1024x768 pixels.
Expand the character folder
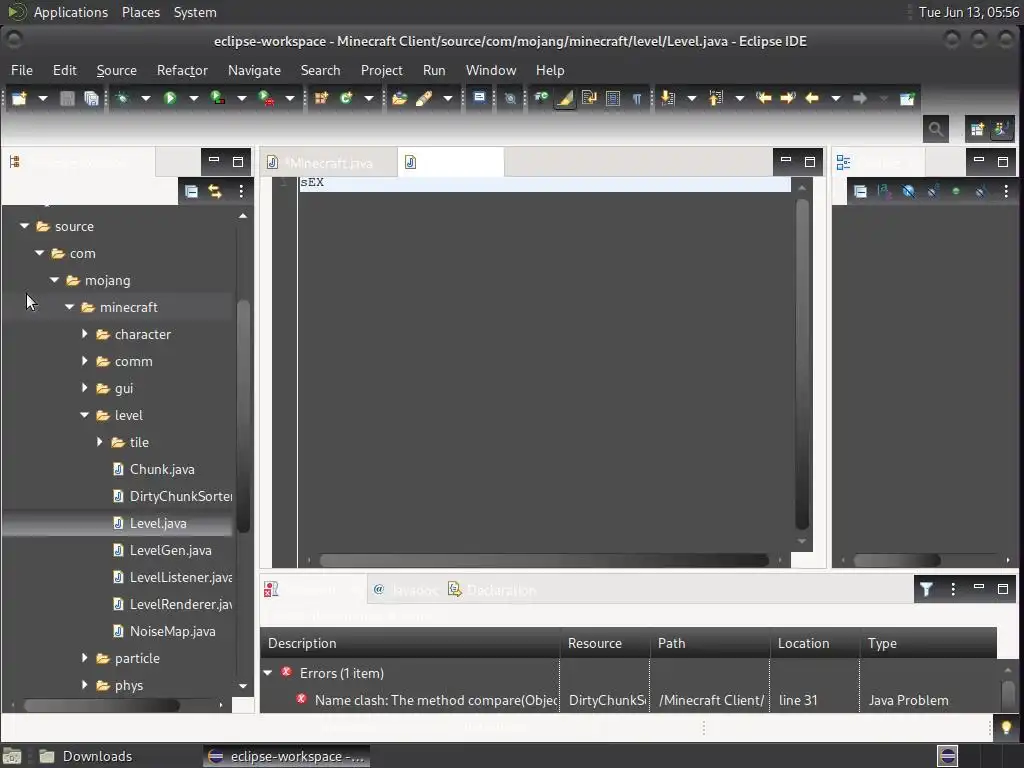[x=84, y=334]
